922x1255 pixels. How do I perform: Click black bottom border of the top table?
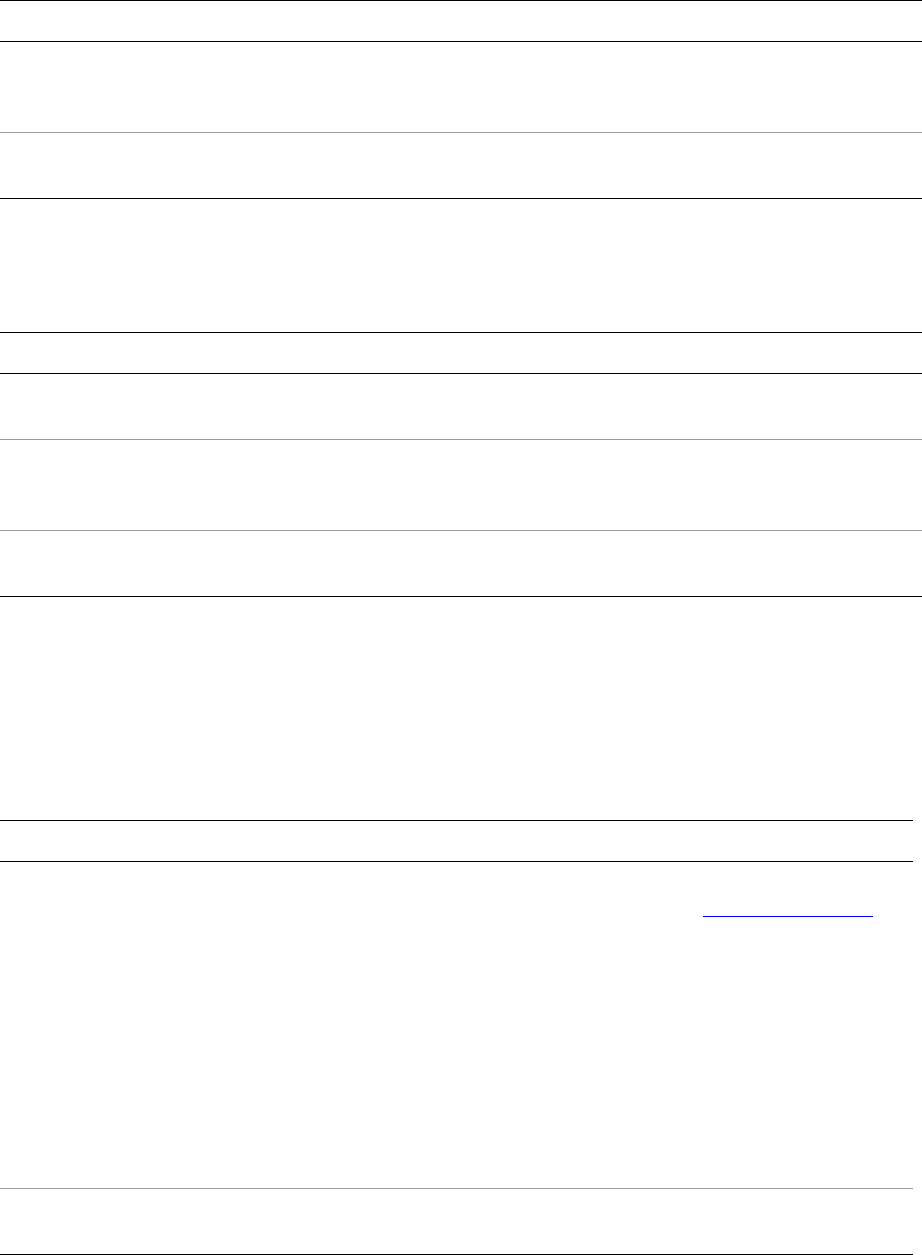pos(460,200)
